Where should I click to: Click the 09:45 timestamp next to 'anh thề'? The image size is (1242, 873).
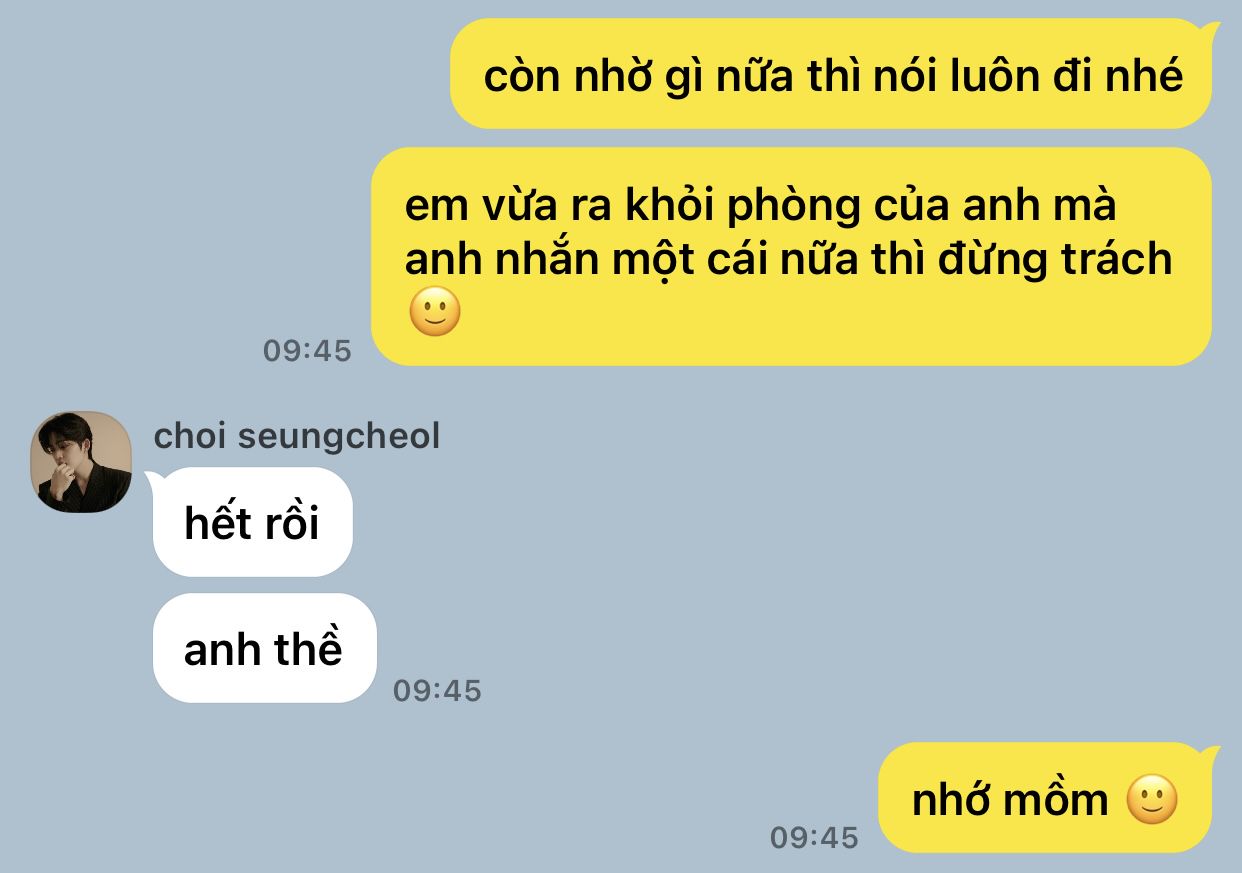pyautogui.click(x=437, y=690)
